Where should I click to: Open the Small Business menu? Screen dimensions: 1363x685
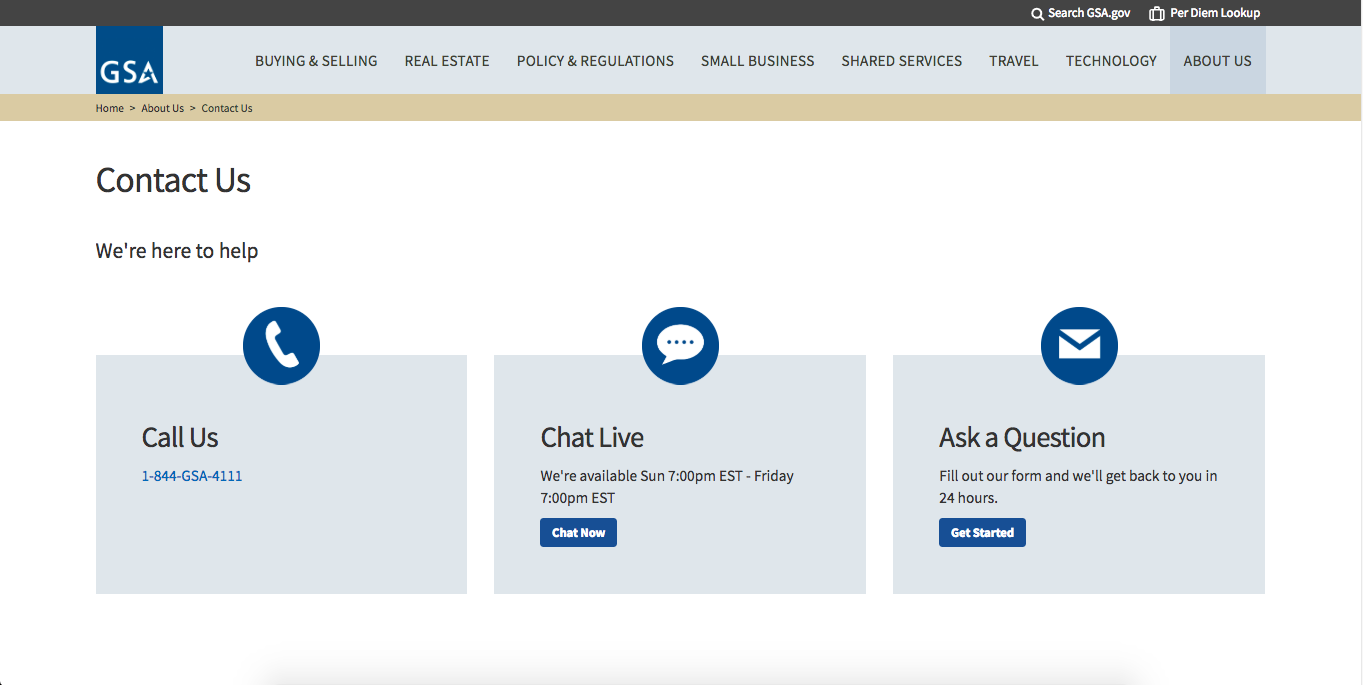point(757,61)
